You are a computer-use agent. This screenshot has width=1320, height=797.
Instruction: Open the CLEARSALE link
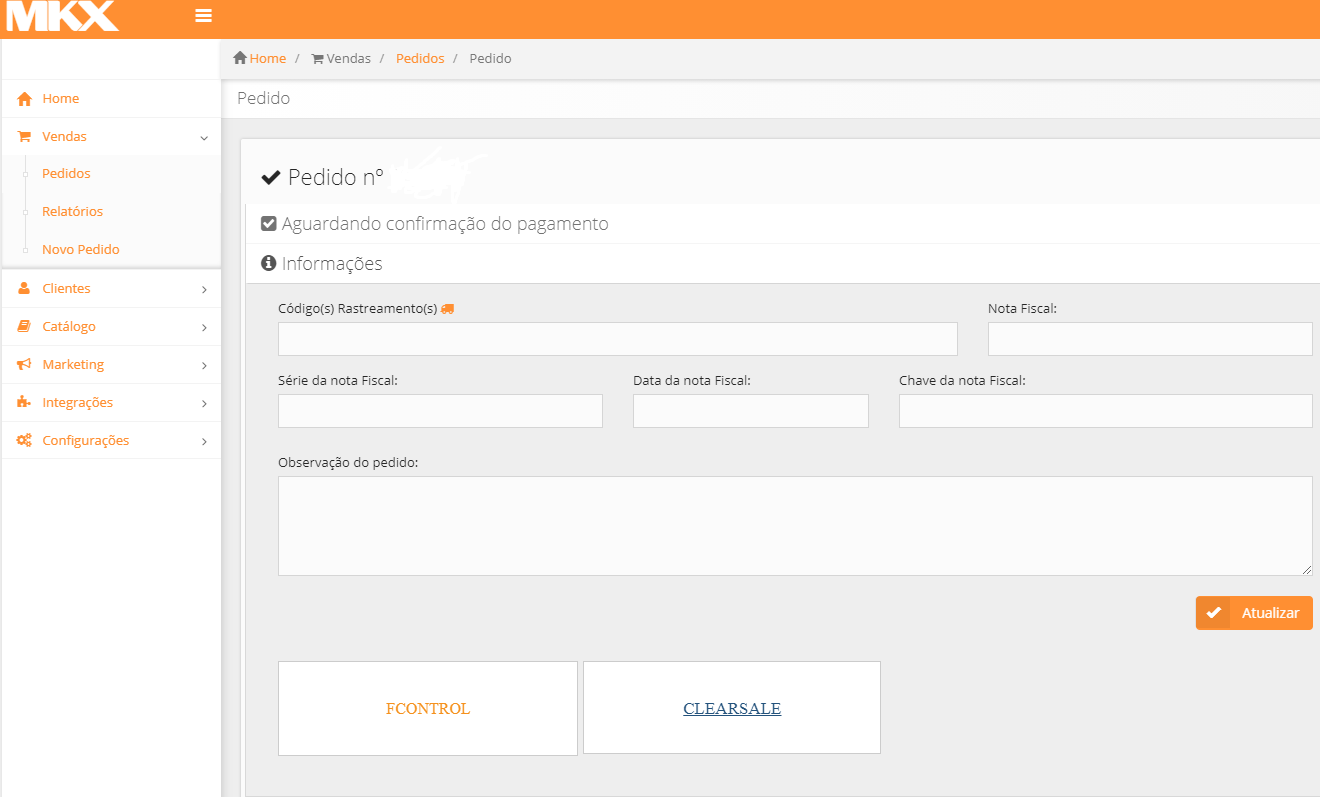click(x=732, y=709)
